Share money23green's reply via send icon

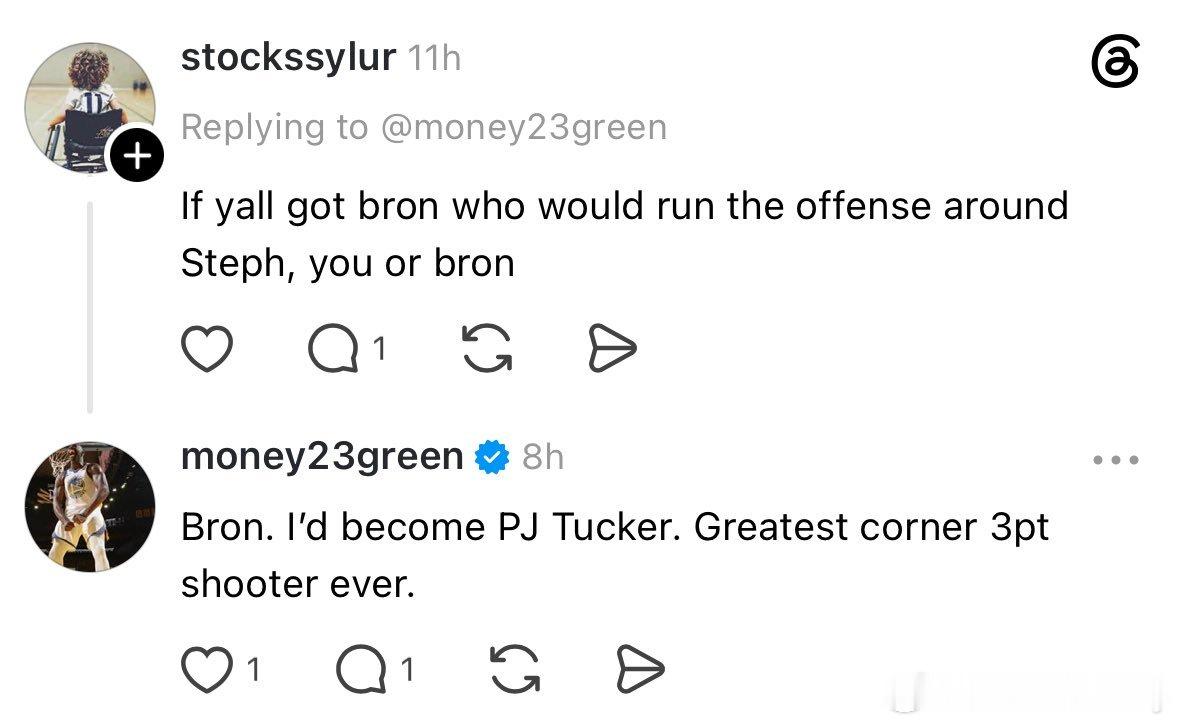click(x=640, y=669)
